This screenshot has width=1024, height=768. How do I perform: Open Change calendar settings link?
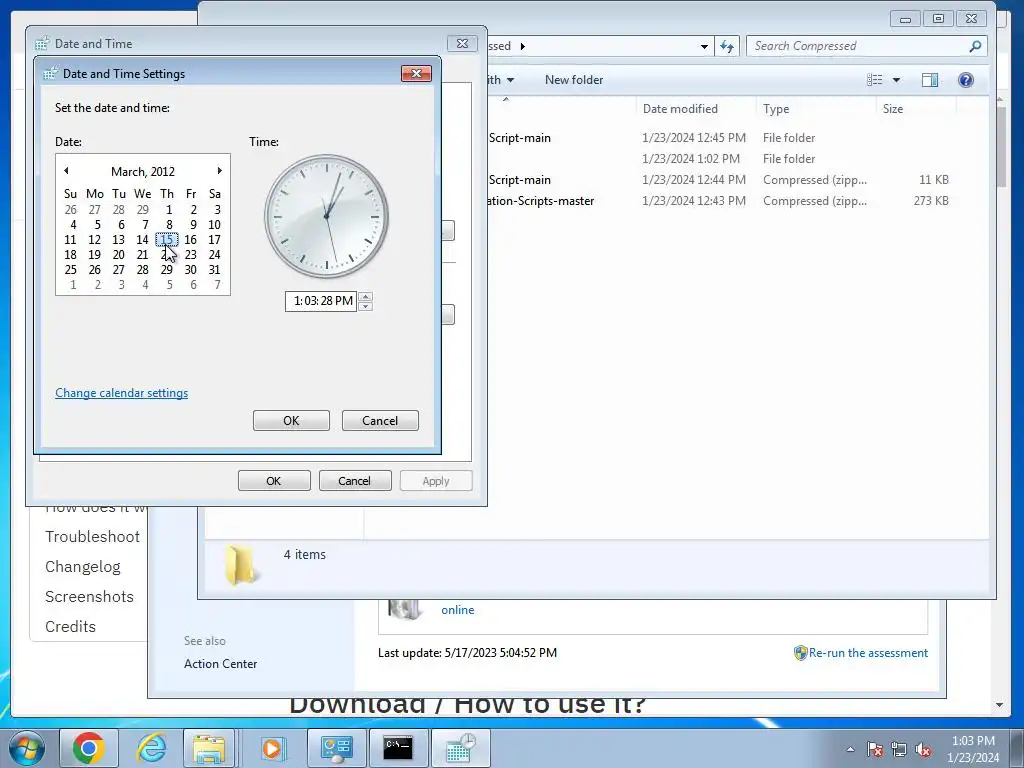coord(121,393)
